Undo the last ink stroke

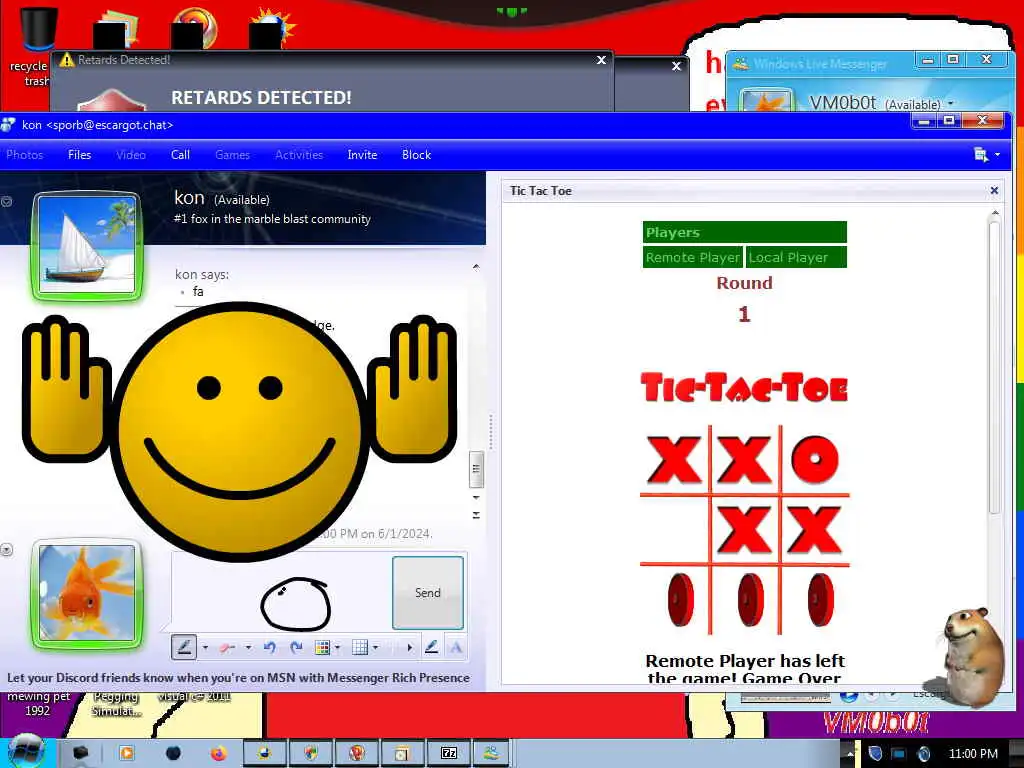tap(270, 647)
